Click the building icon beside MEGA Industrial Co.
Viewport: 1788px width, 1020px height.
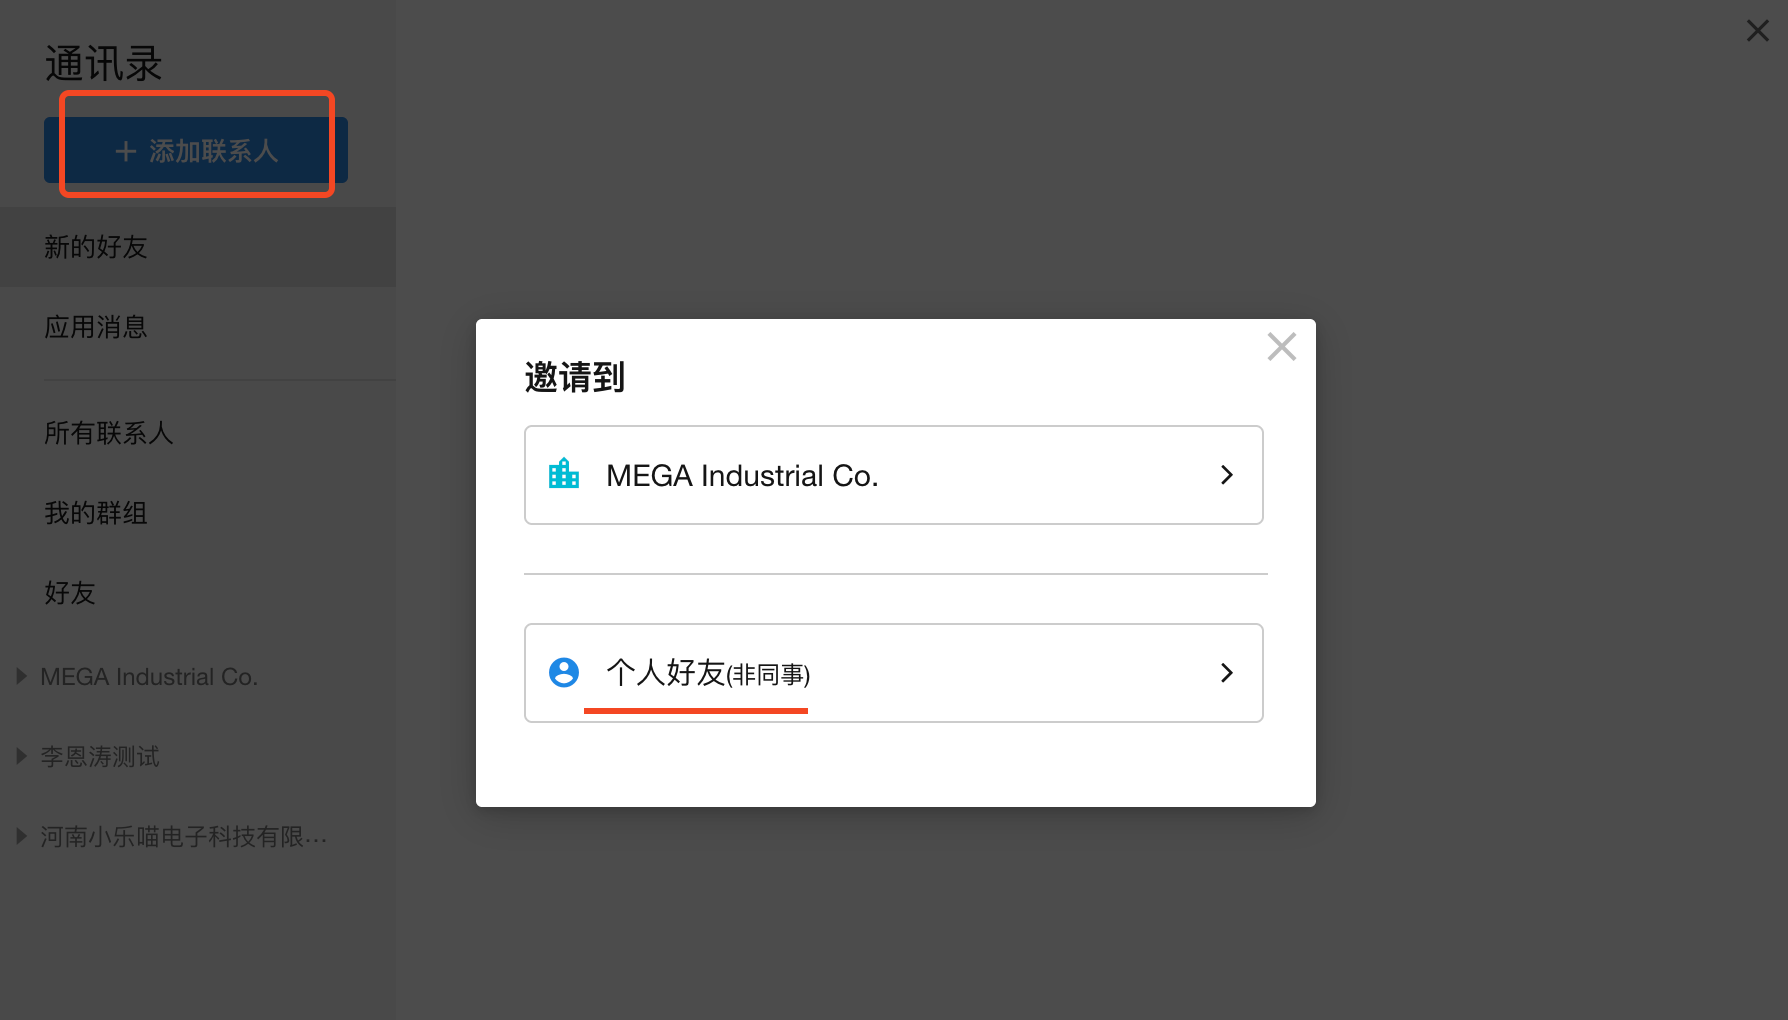click(564, 474)
